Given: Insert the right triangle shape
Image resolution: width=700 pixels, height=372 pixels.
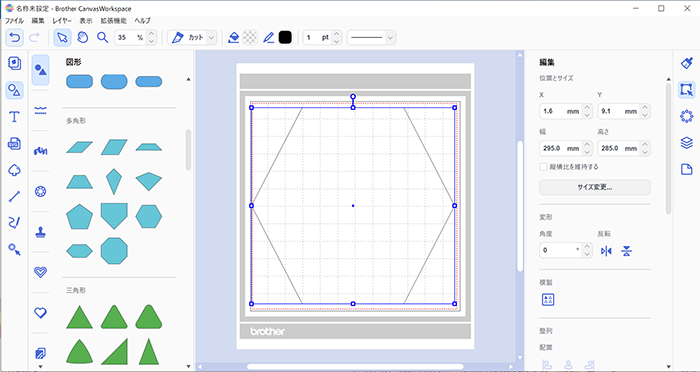Looking at the screenshot, I should (114, 351).
